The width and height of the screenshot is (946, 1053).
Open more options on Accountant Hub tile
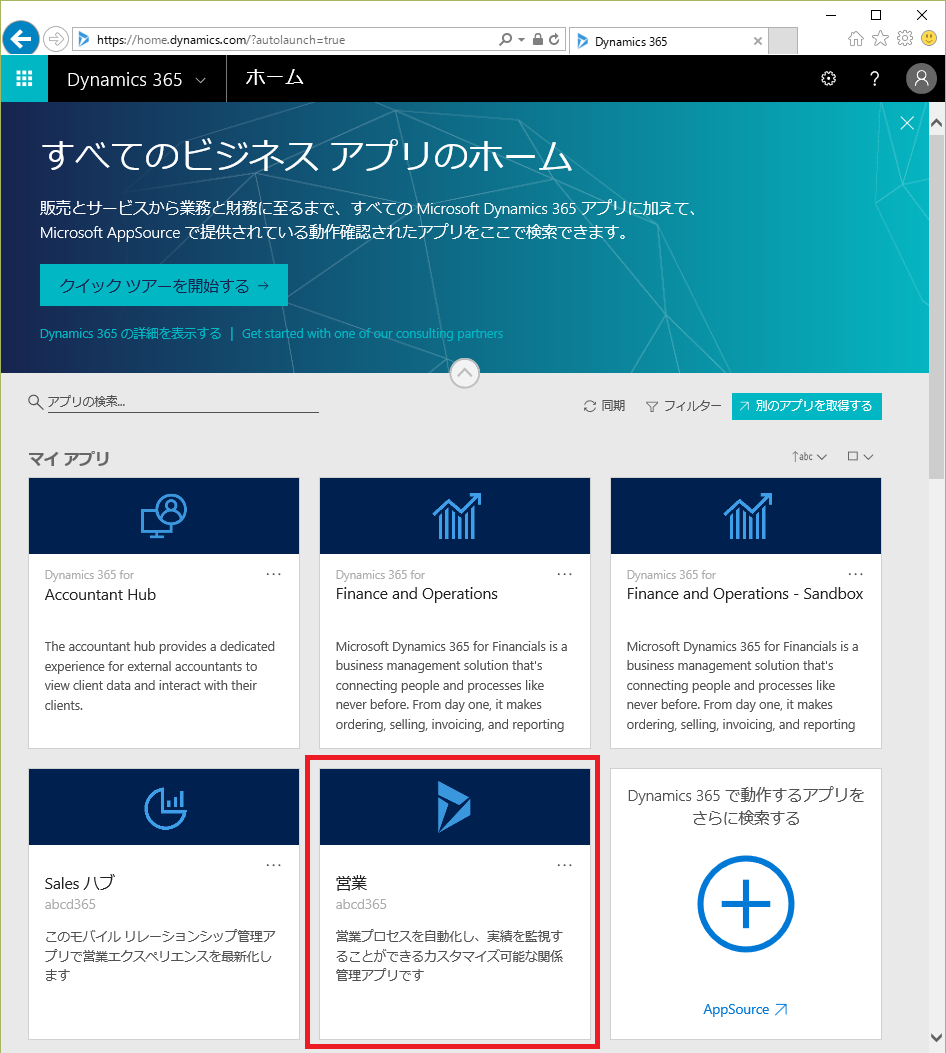point(273,574)
